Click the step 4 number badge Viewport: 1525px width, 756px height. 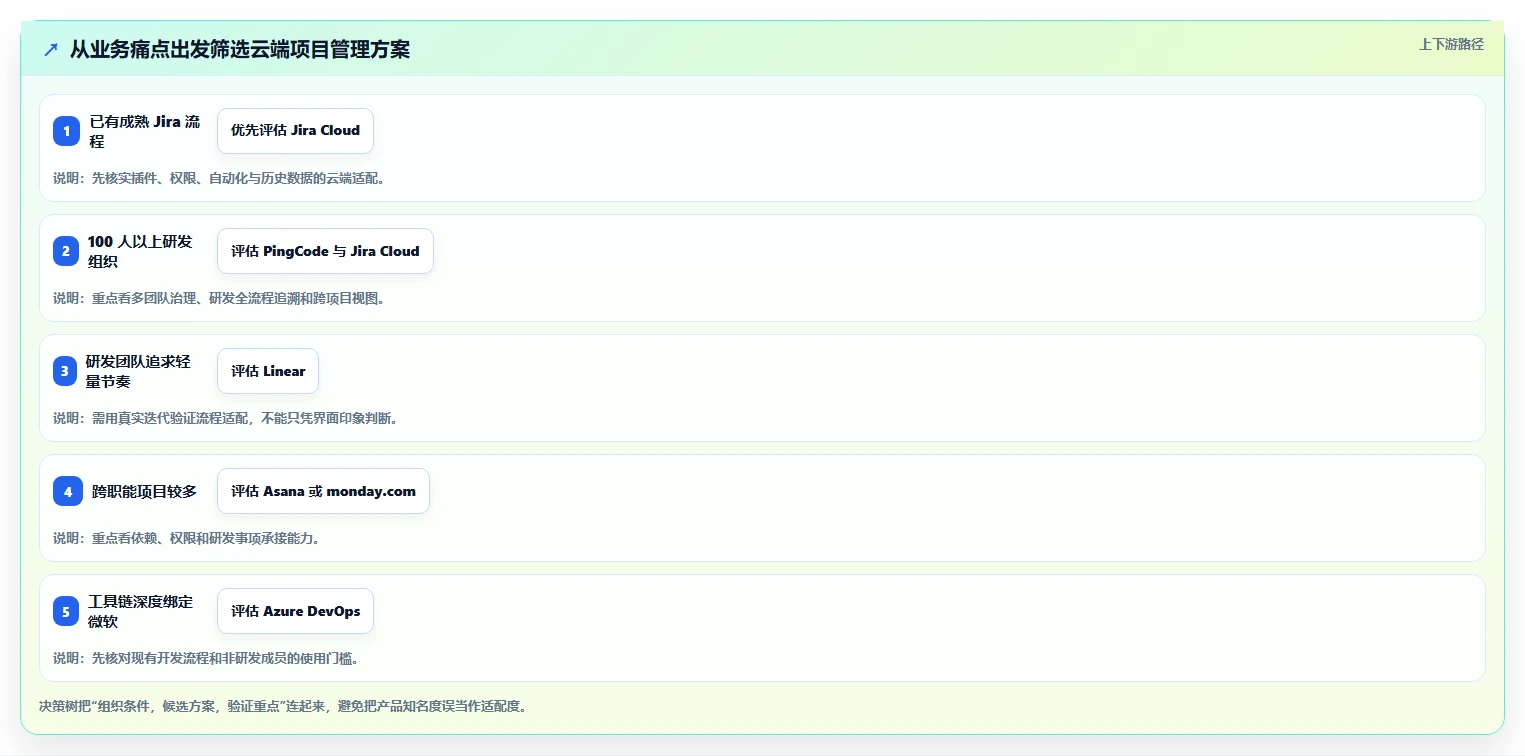68,491
